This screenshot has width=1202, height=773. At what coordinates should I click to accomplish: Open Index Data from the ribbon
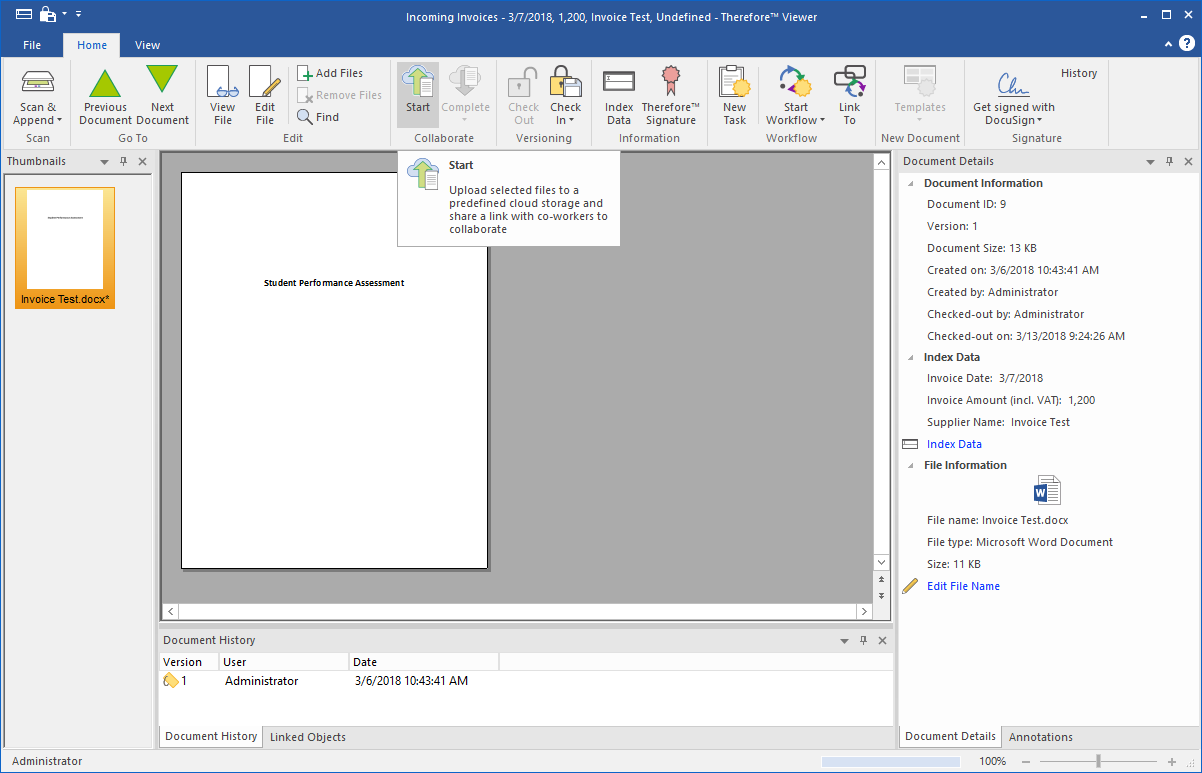click(619, 83)
